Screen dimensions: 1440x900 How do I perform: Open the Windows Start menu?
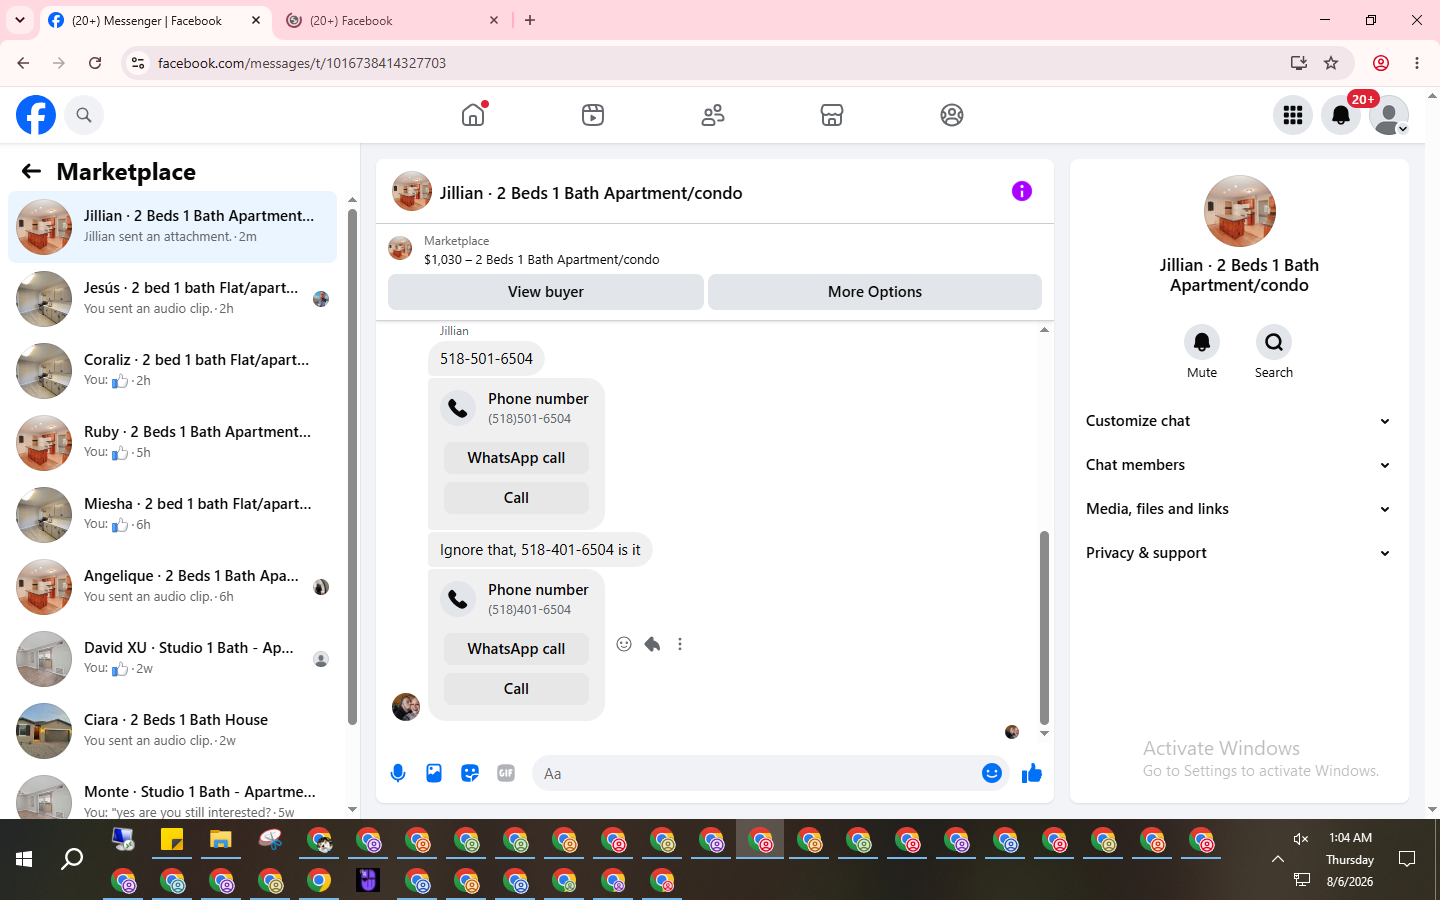coord(24,859)
